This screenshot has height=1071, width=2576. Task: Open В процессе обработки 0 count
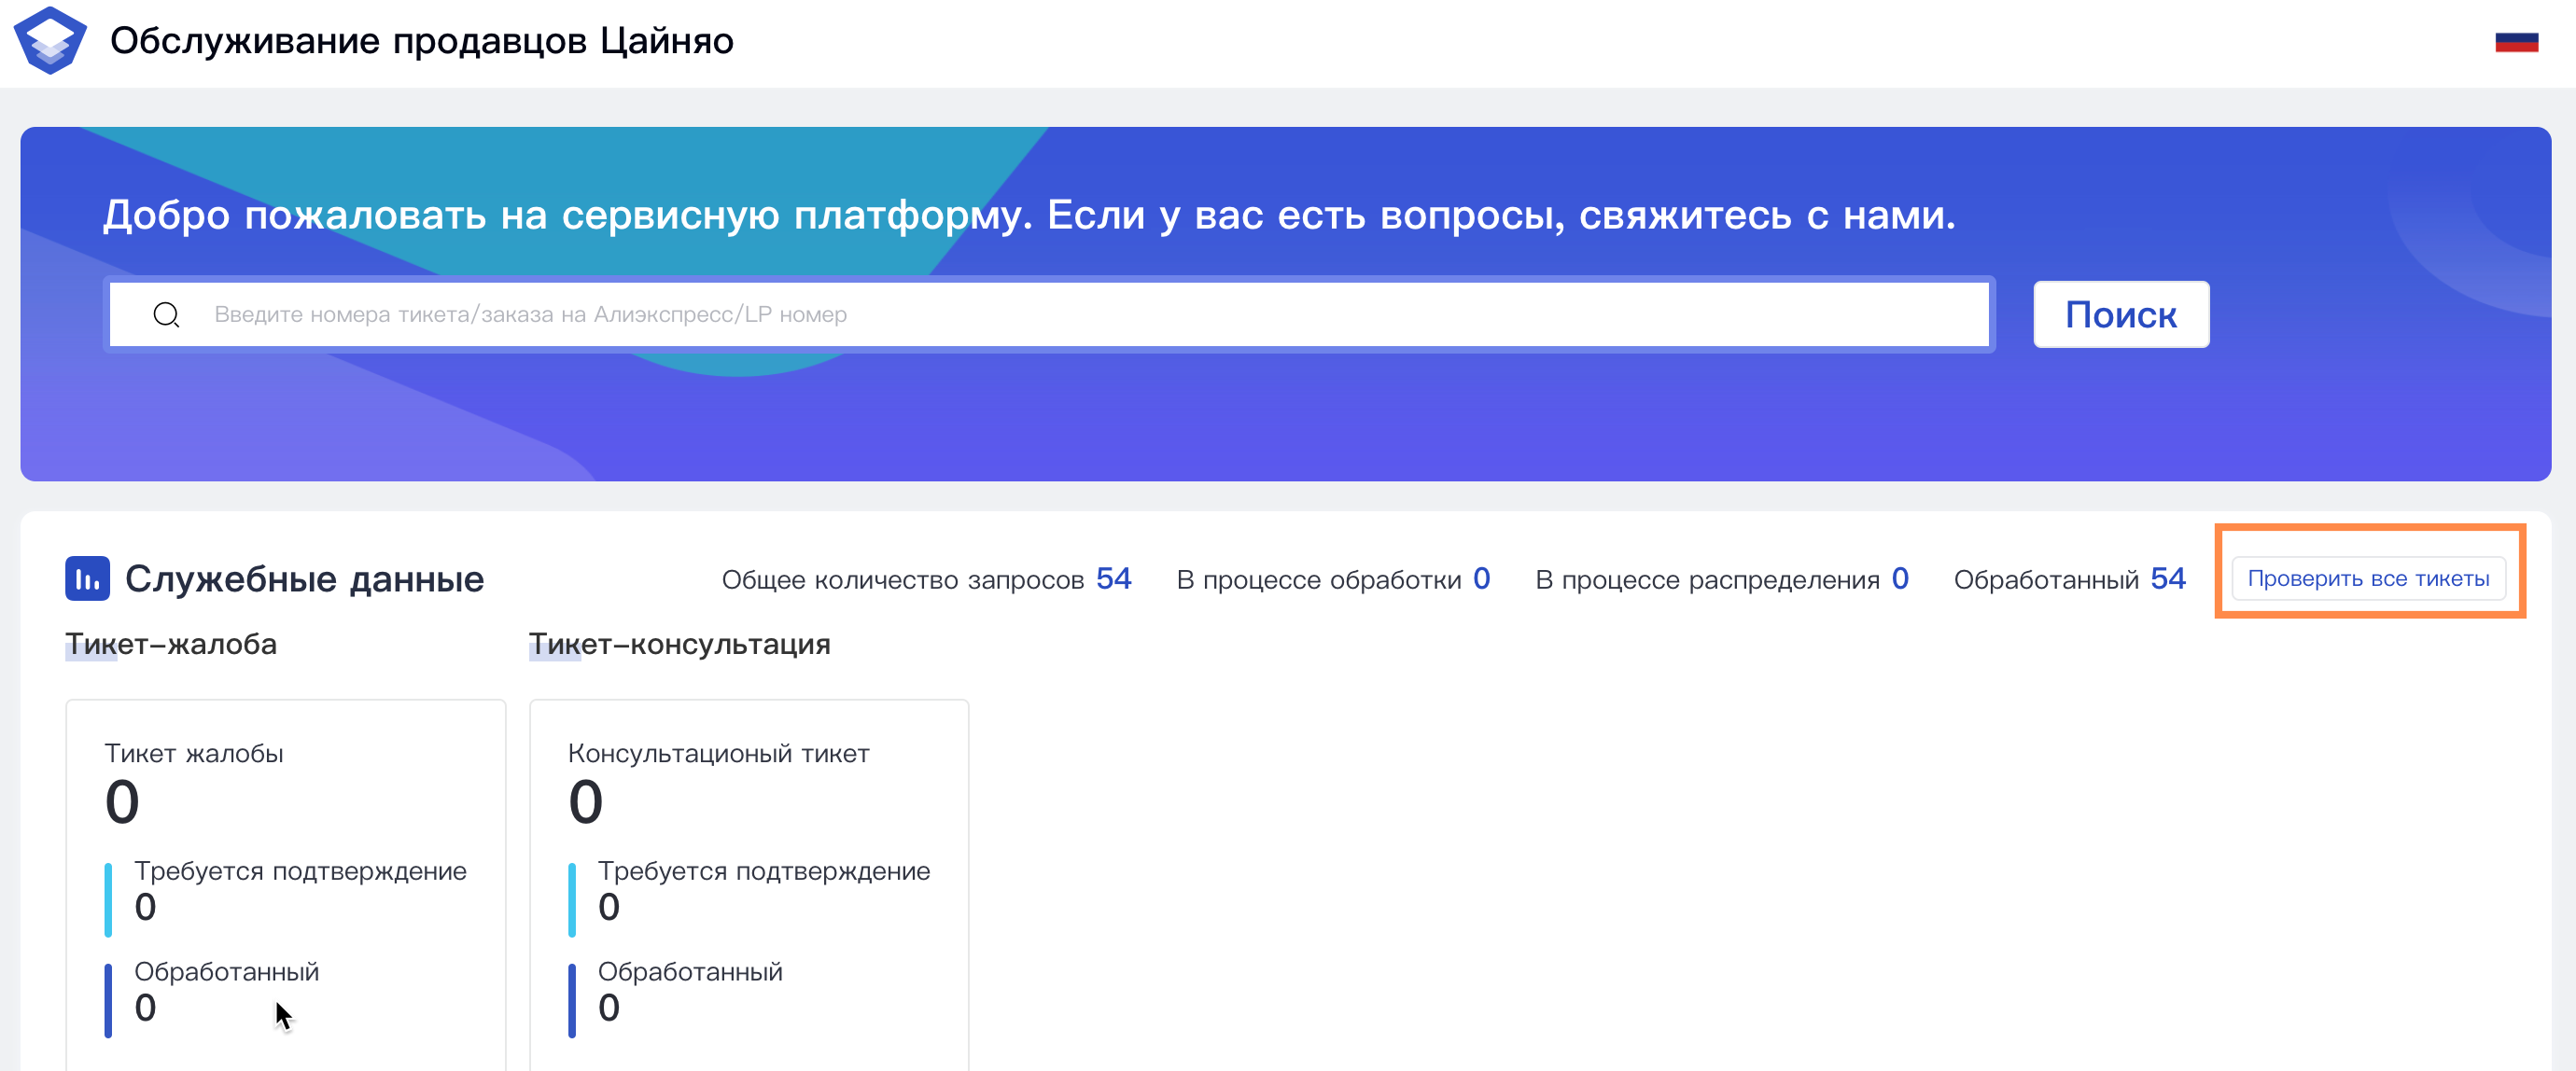tap(1481, 579)
